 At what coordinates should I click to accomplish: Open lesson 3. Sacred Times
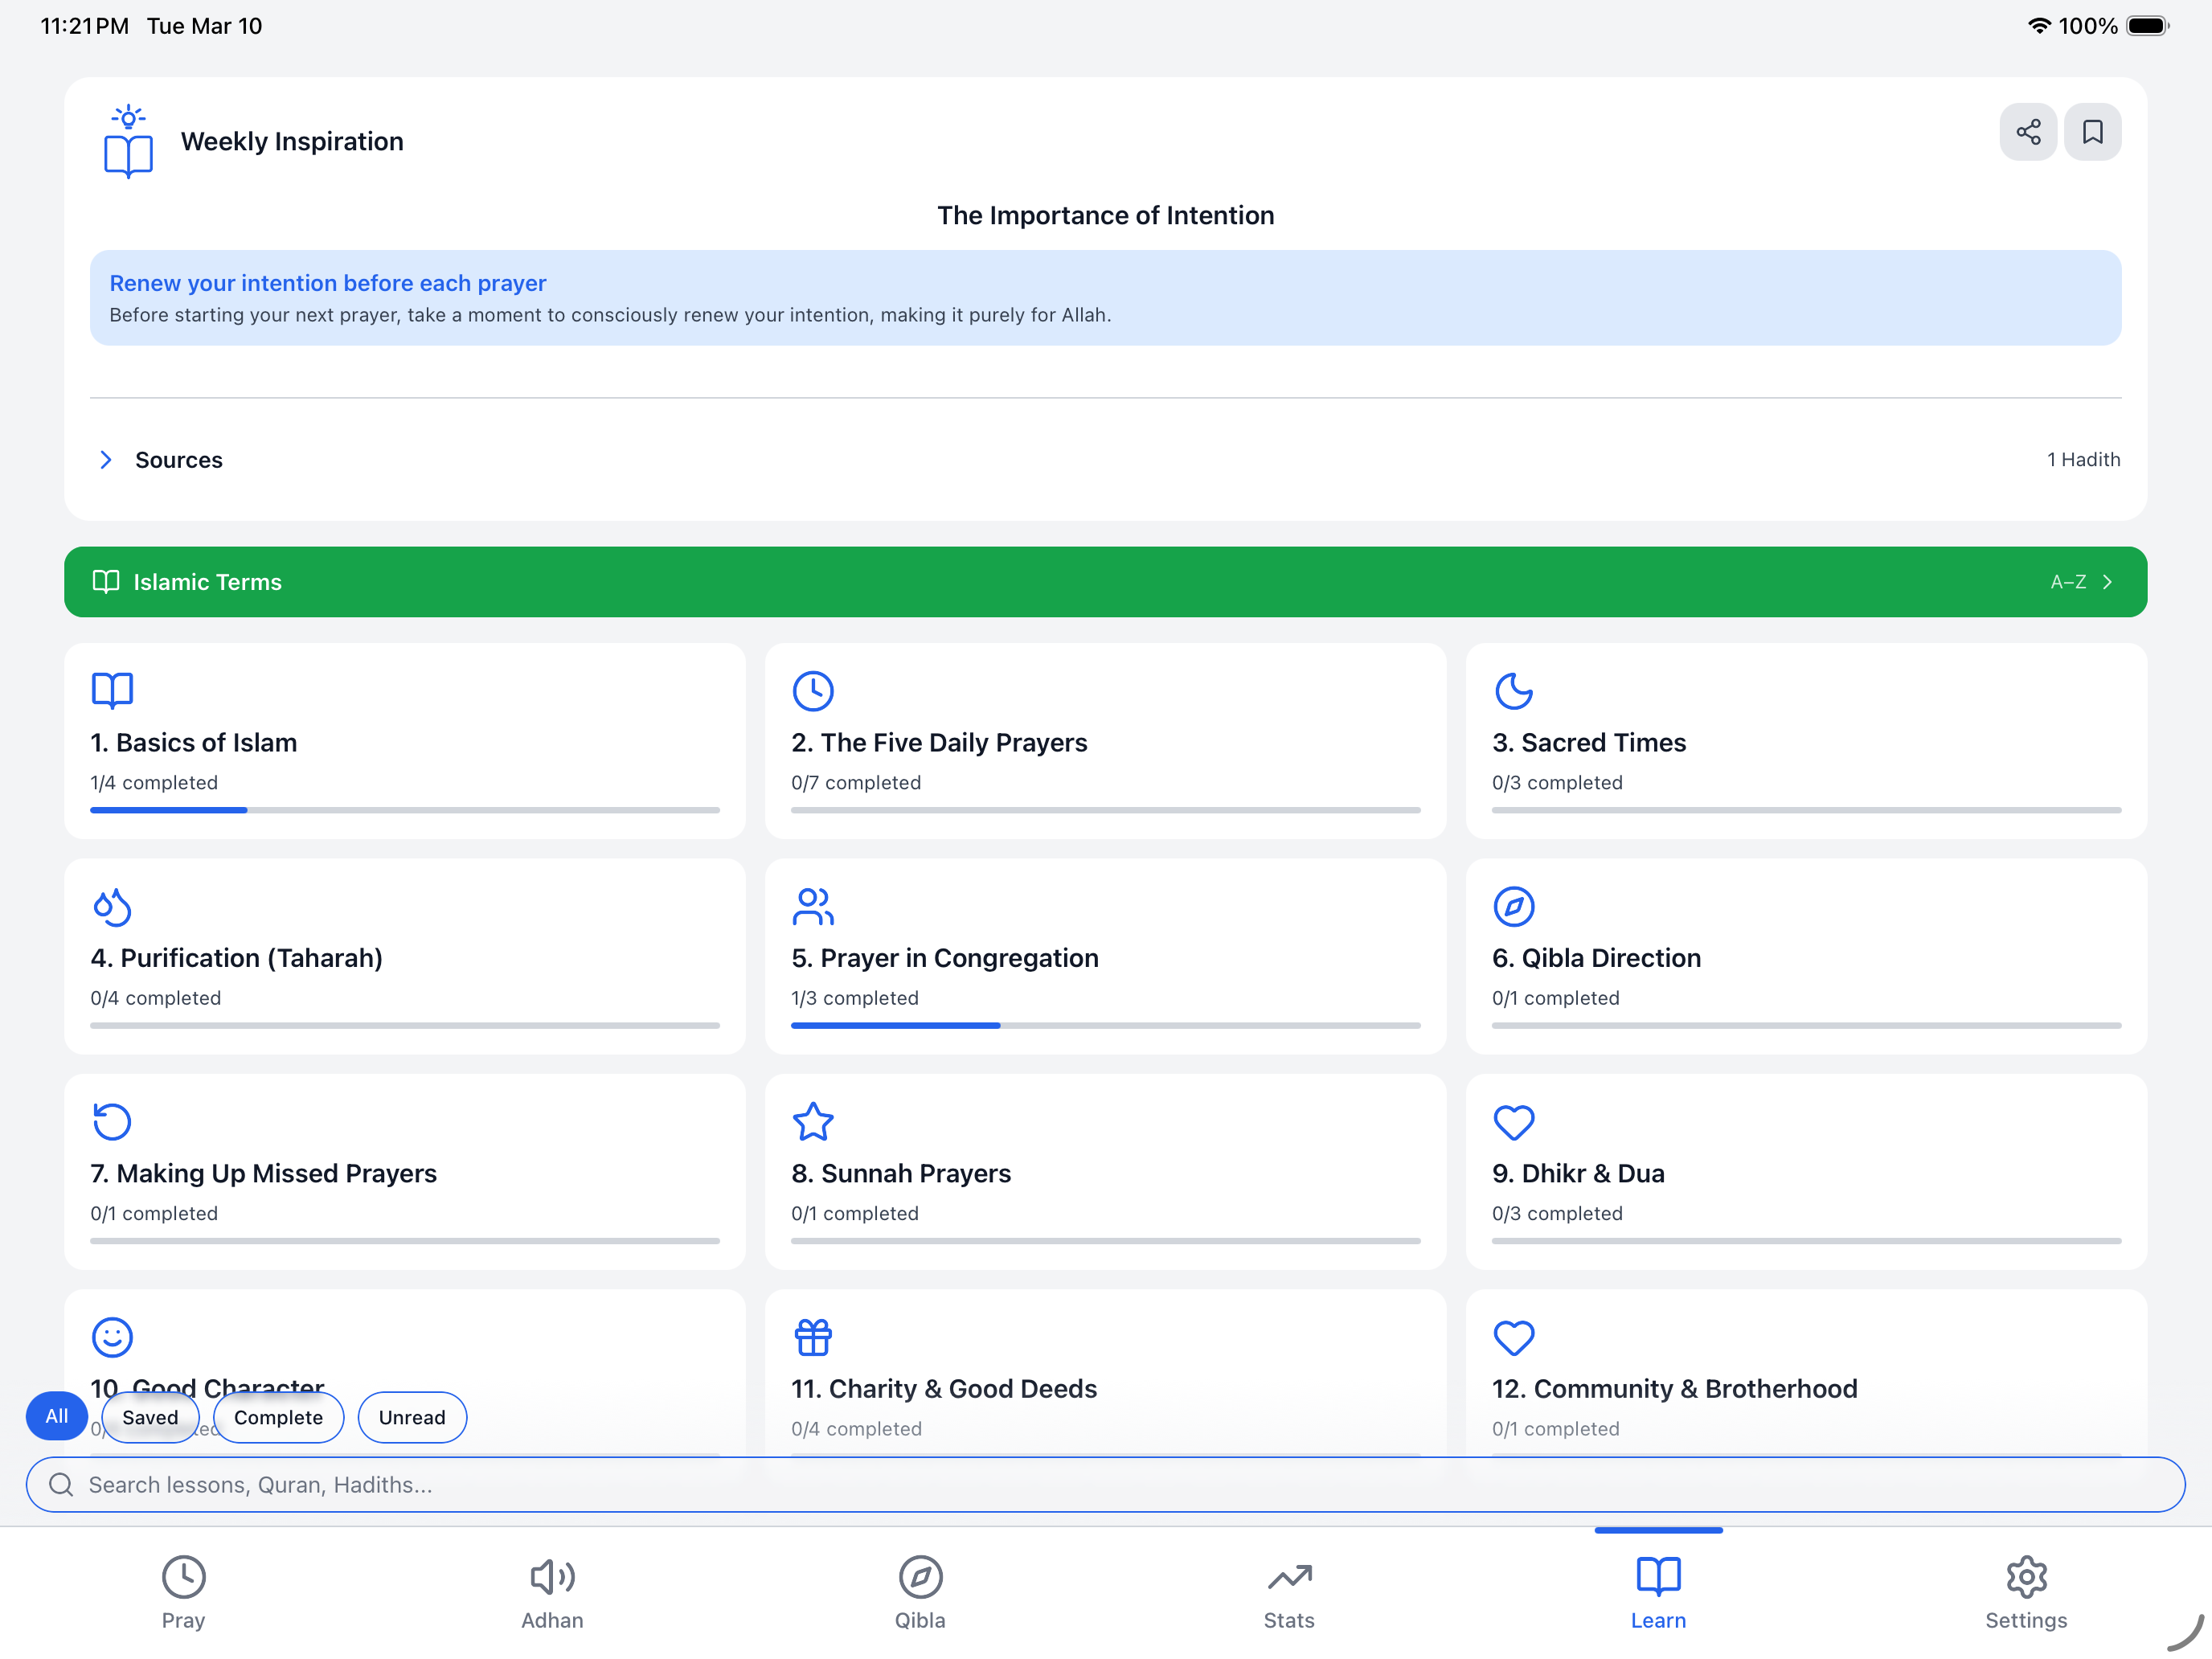(x=1806, y=741)
